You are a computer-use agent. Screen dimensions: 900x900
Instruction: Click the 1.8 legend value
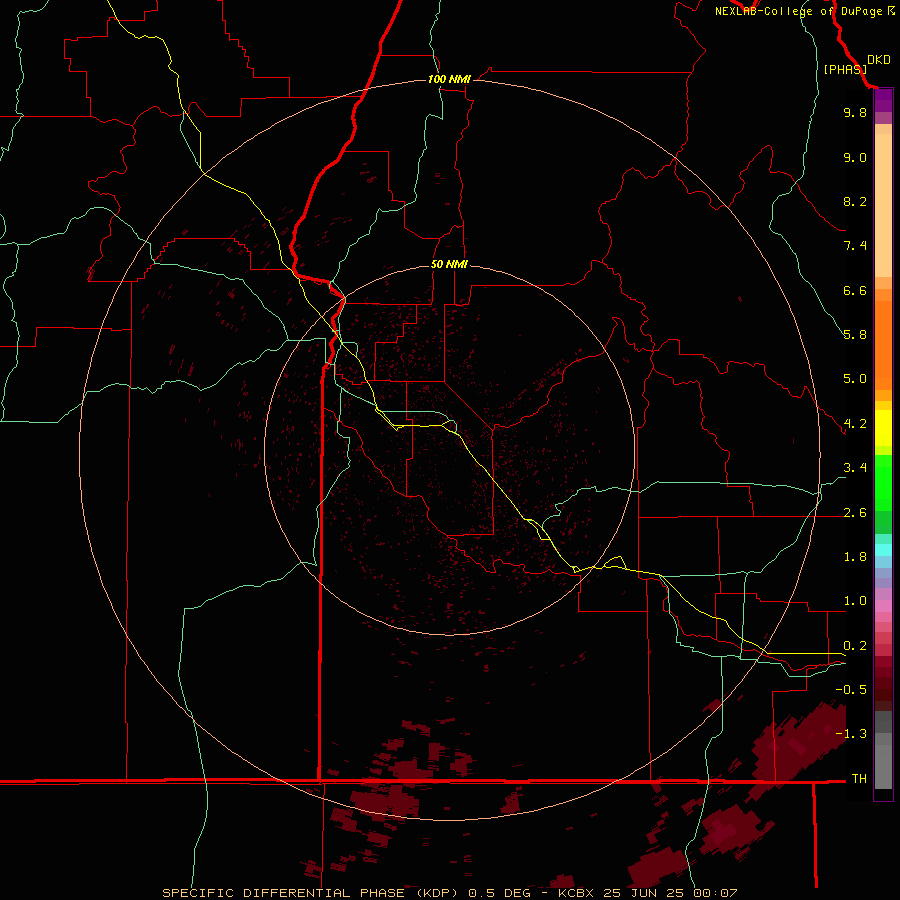855,557
